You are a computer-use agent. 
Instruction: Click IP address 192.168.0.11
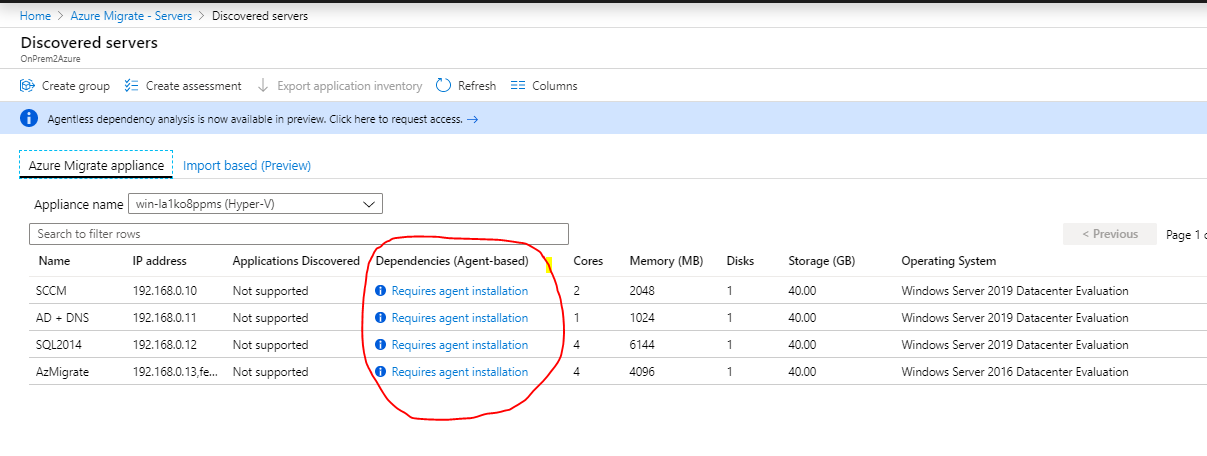166,318
